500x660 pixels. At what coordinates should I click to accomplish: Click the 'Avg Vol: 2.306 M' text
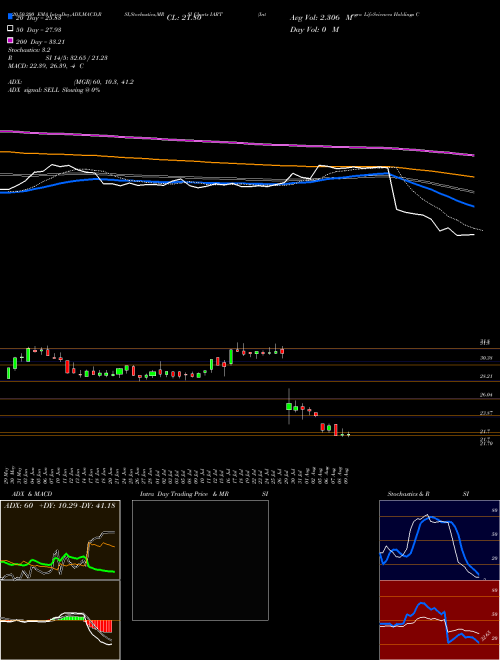(322, 18)
